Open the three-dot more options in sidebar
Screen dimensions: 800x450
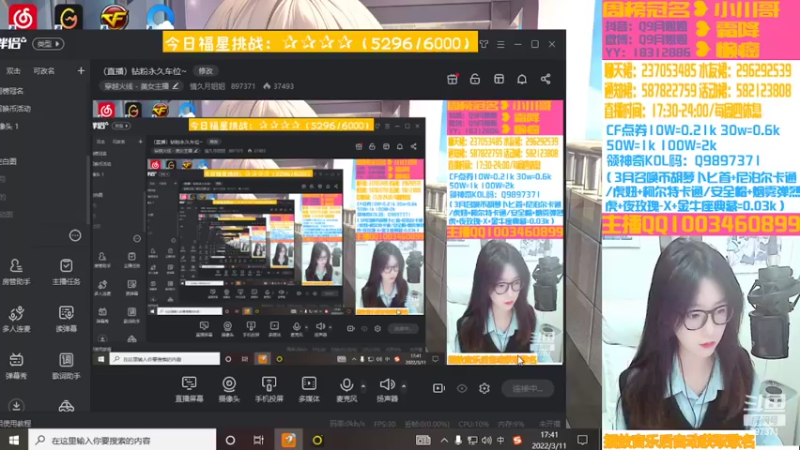[x=75, y=235]
